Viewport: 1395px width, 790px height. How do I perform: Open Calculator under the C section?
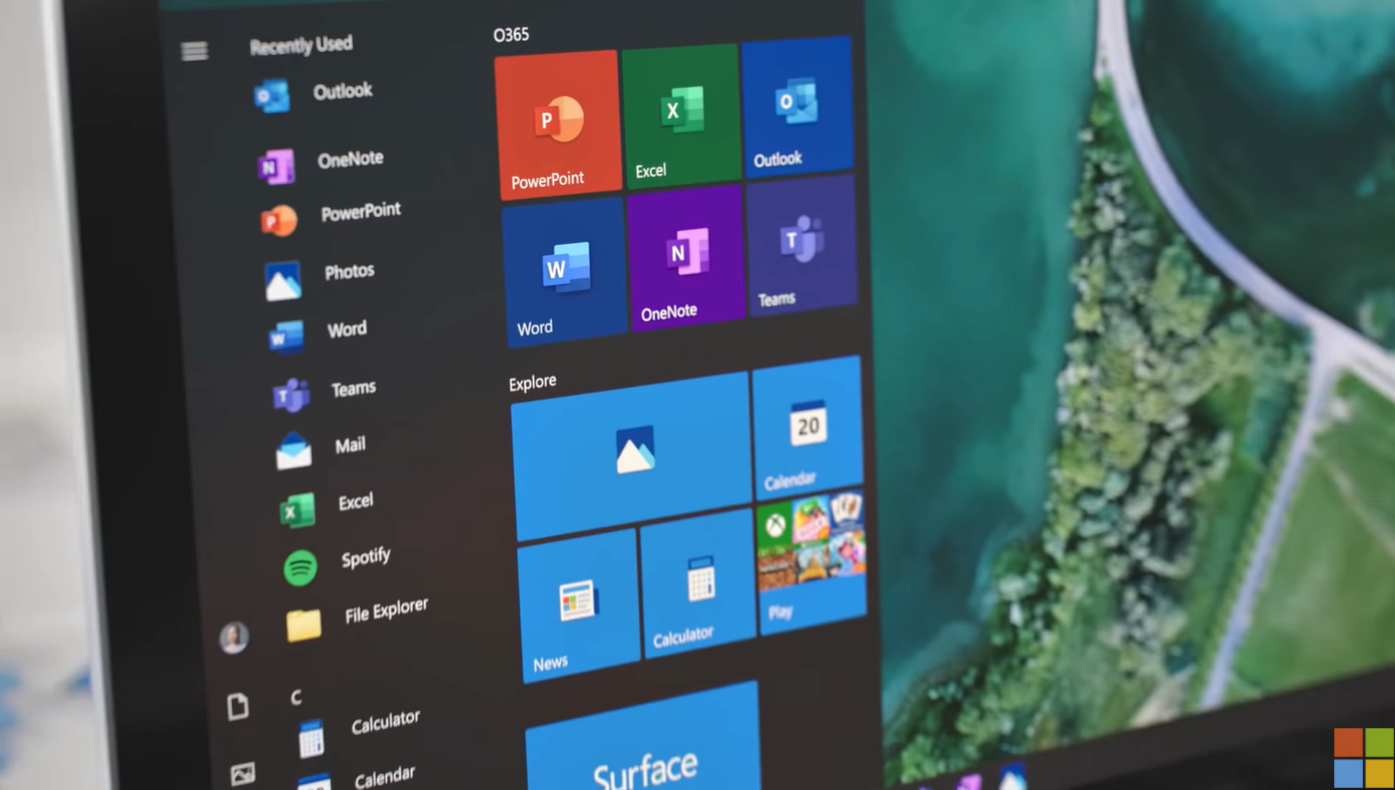point(360,731)
